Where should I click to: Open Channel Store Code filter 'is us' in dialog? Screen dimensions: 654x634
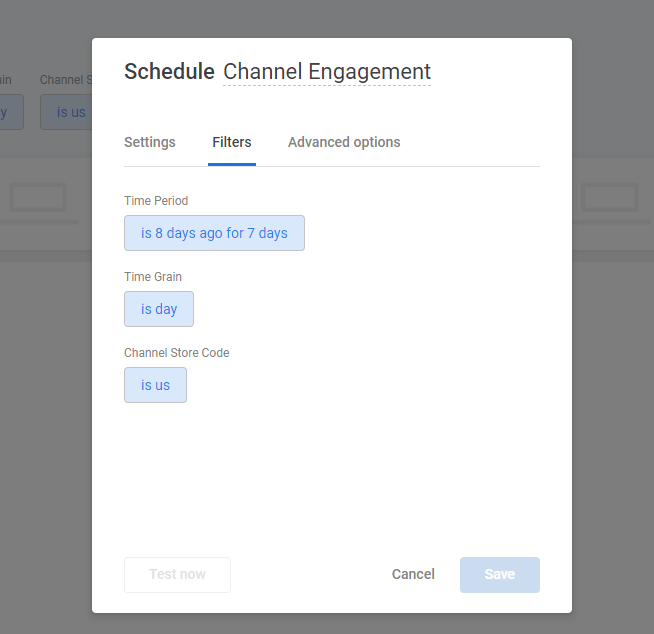(x=156, y=385)
